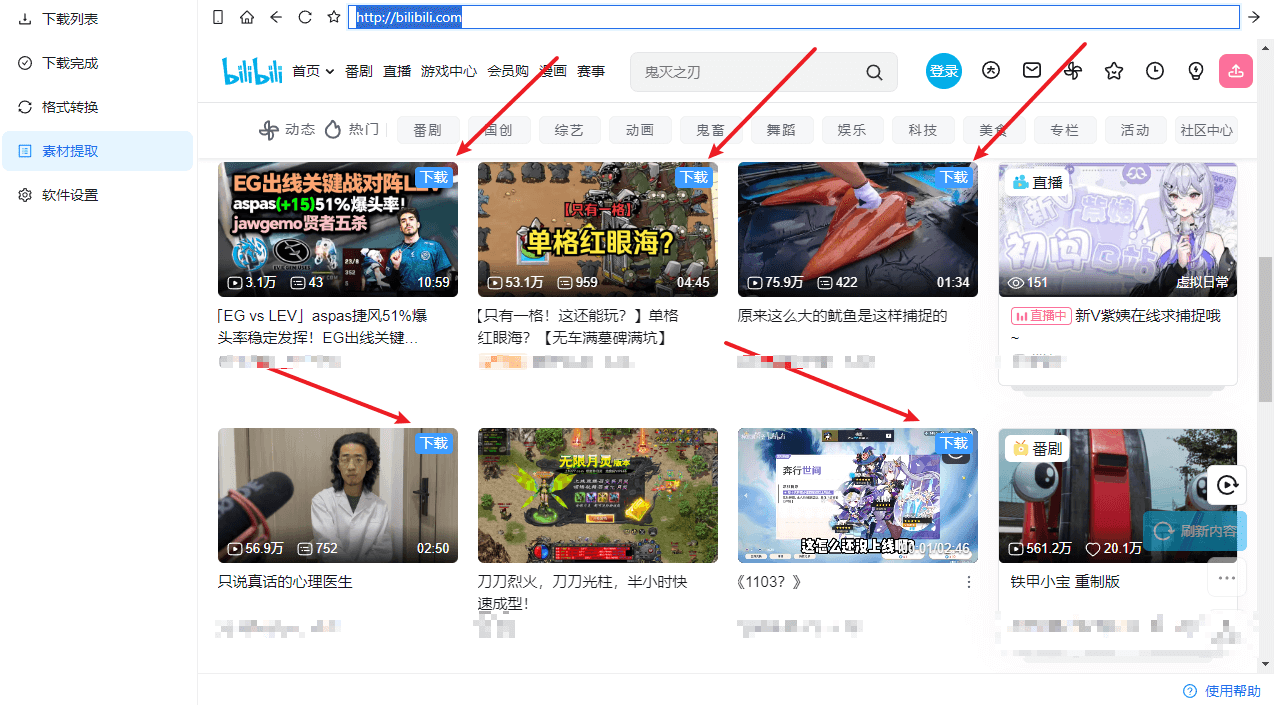This screenshot has height=705, width=1274.
Task: Select 素材提取 in the sidebar
Action: pos(97,151)
